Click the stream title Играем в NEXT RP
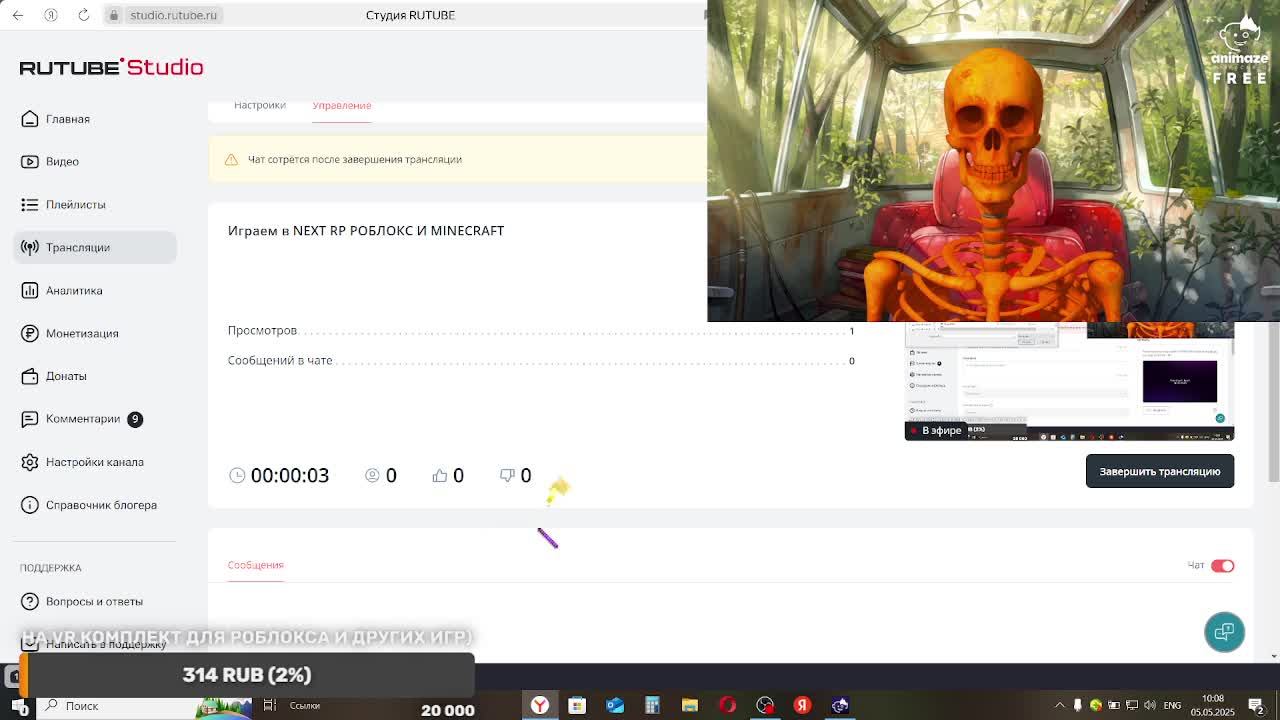Screen dimensions: 1280x720 point(366,230)
